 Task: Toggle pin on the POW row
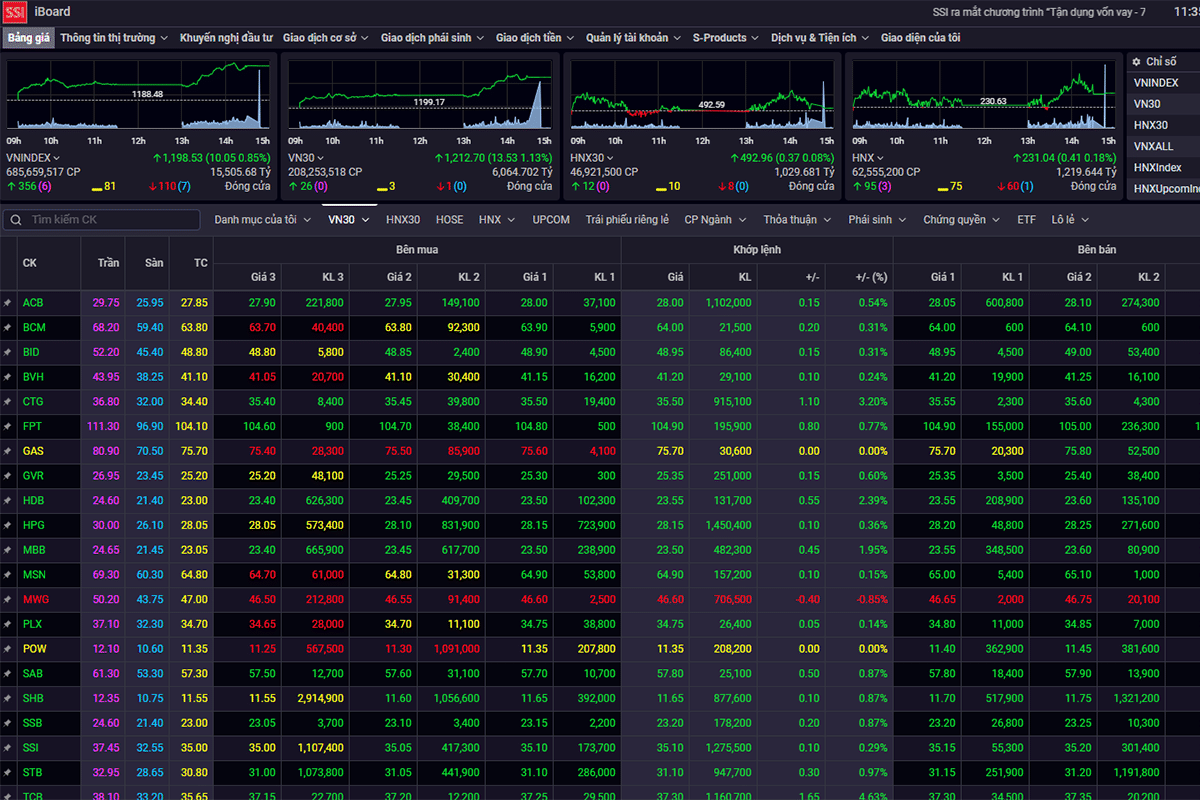click(8, 649)
